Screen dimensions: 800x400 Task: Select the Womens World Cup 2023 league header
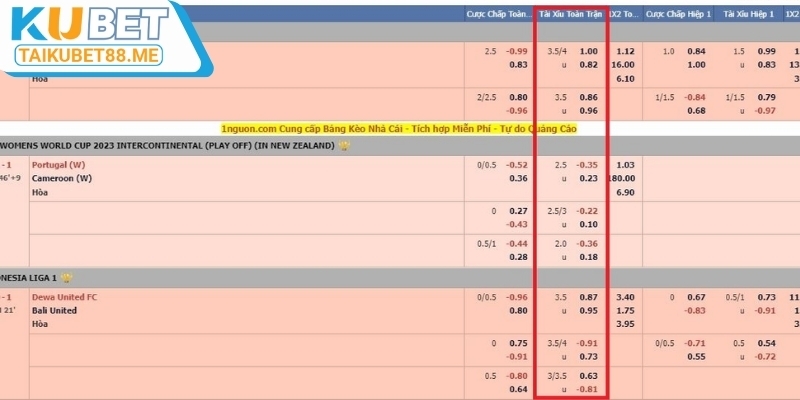pyautogui.click(x=168, y=145)
